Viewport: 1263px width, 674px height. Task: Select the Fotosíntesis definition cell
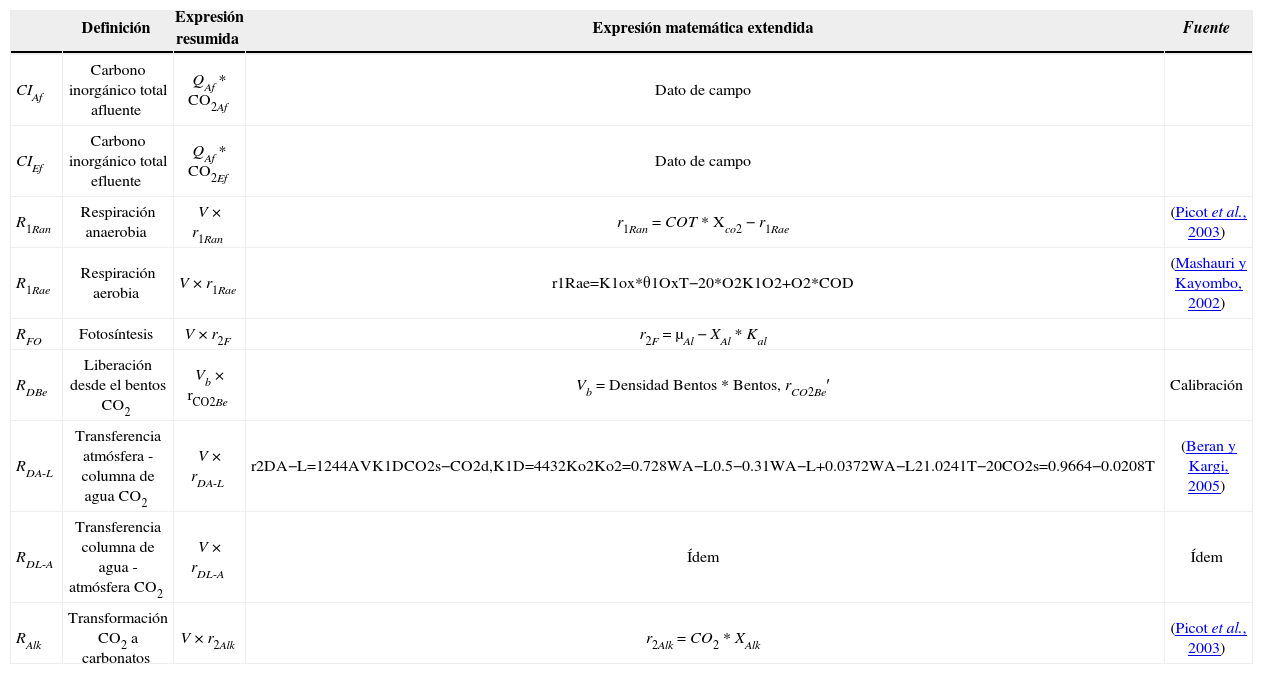pyautogui.click(x=116, y=335)
